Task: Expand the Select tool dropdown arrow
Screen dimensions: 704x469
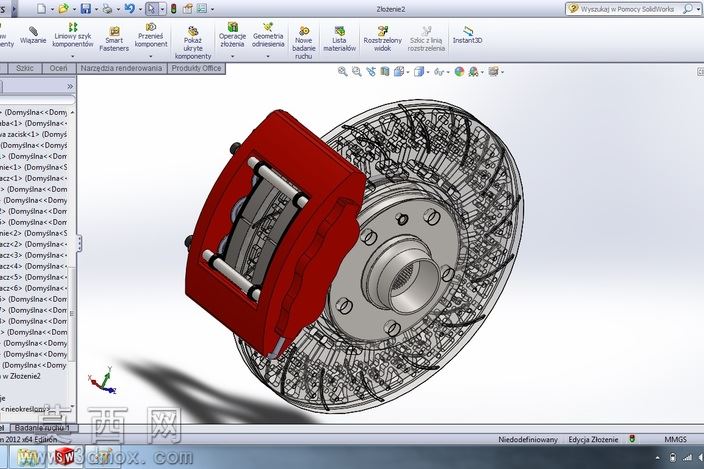Action: click(162, 9)
